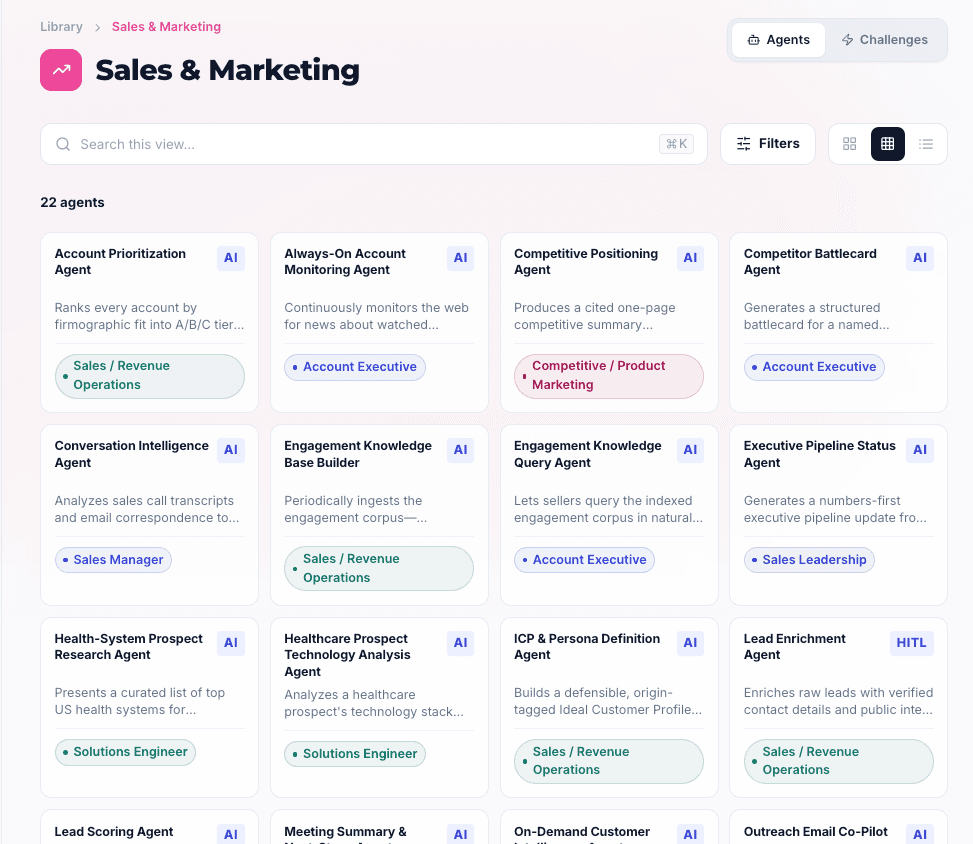This screenshot has width=973, height=844.
Task: Open Conversation Intelligence Agent title
Action: pyautogui.click(x=132, y=454)
